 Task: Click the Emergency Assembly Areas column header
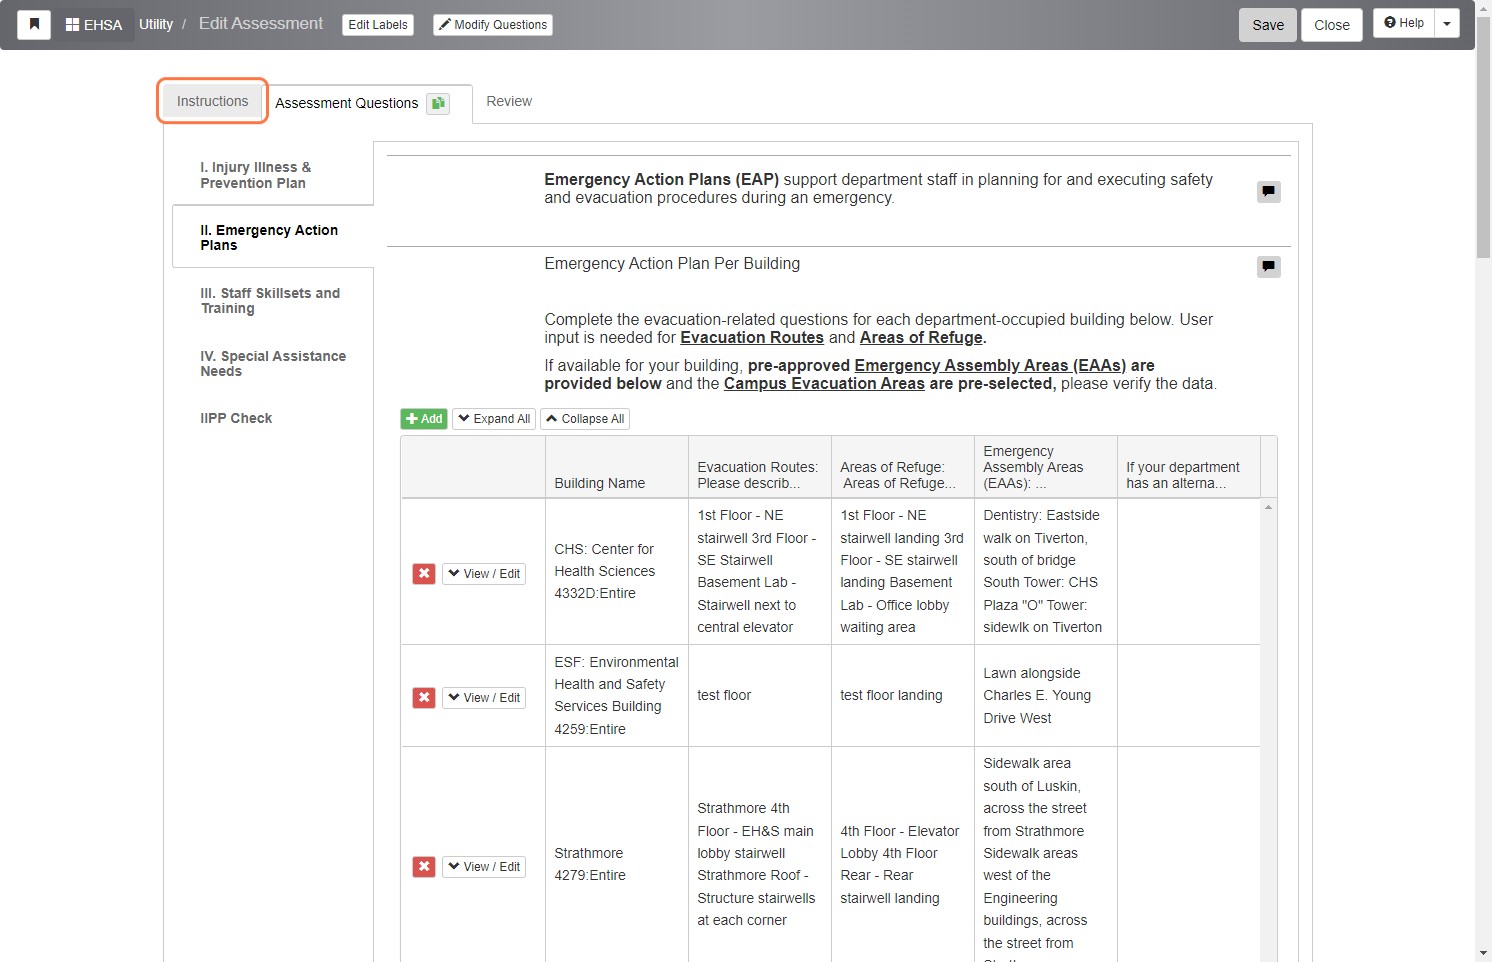point(1045,467)
